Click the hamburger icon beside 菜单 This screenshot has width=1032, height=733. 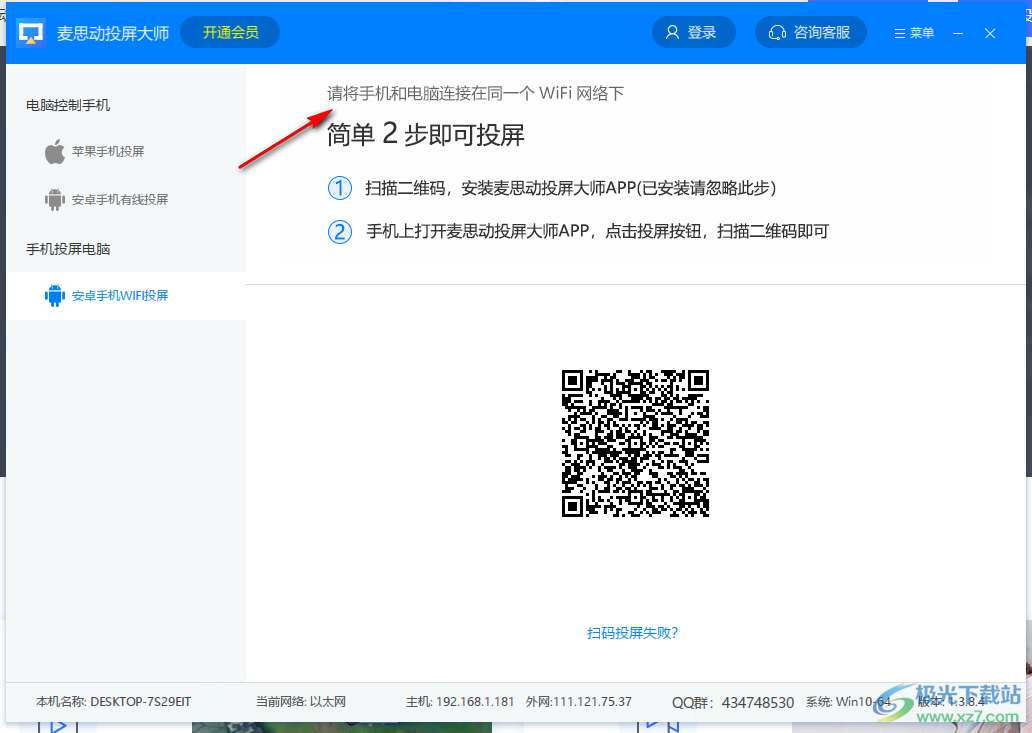[899, 34]
